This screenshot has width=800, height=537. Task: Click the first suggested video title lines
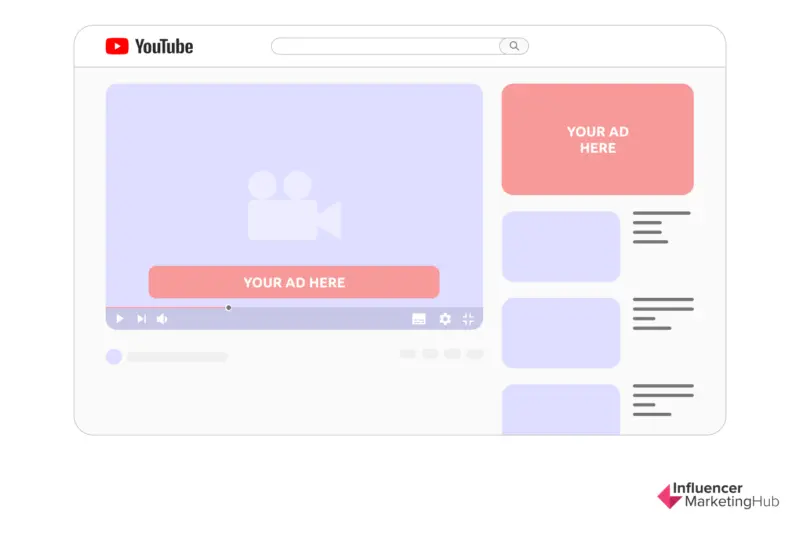pyautogui.click(x=661, y=227)
